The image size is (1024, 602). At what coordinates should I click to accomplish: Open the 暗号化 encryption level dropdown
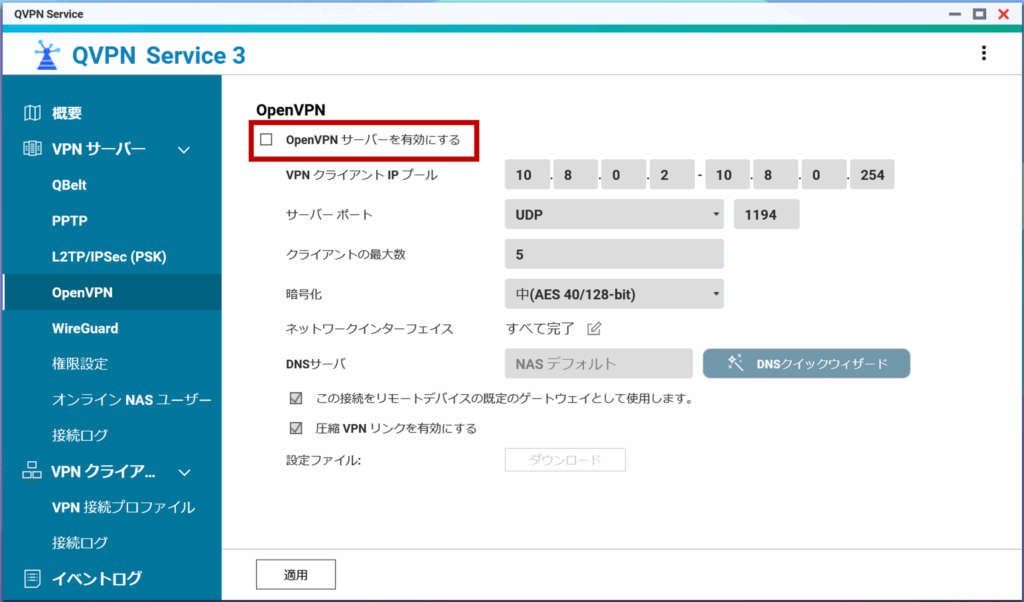point(614,294)
